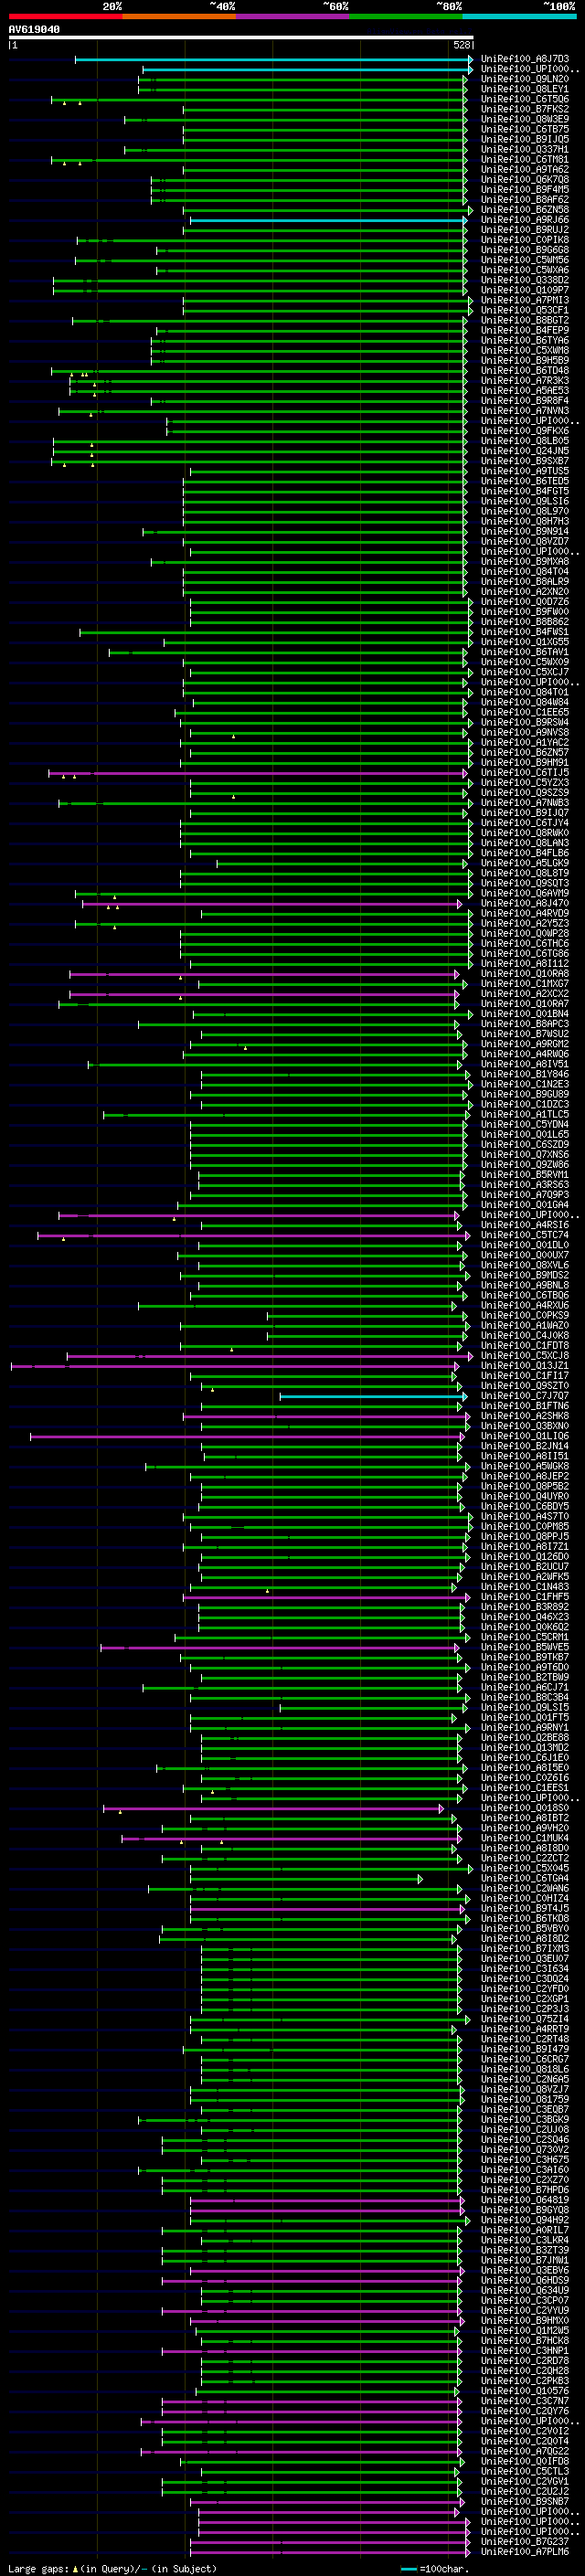Select hit label UniRef100_Q01GA4
The width and height of the screenshot is (585, 2576).
525,1205
